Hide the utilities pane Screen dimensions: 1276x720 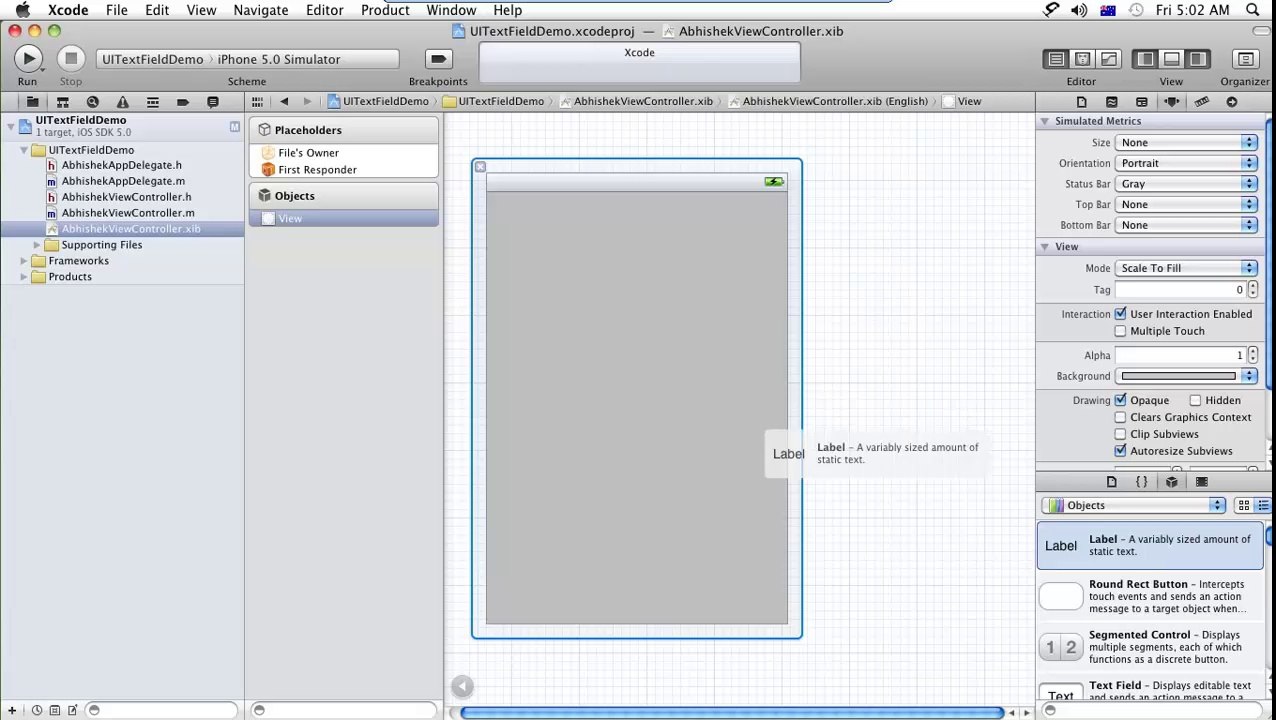pyautogui.click(x=1197, y=59)
